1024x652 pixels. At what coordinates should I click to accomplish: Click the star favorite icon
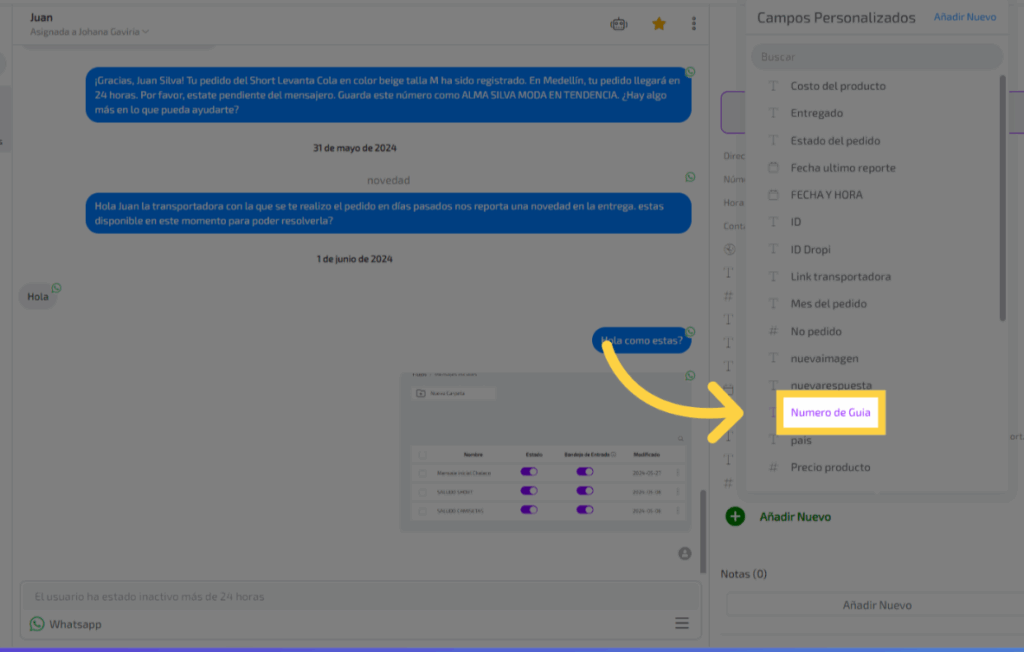[659, 24]
